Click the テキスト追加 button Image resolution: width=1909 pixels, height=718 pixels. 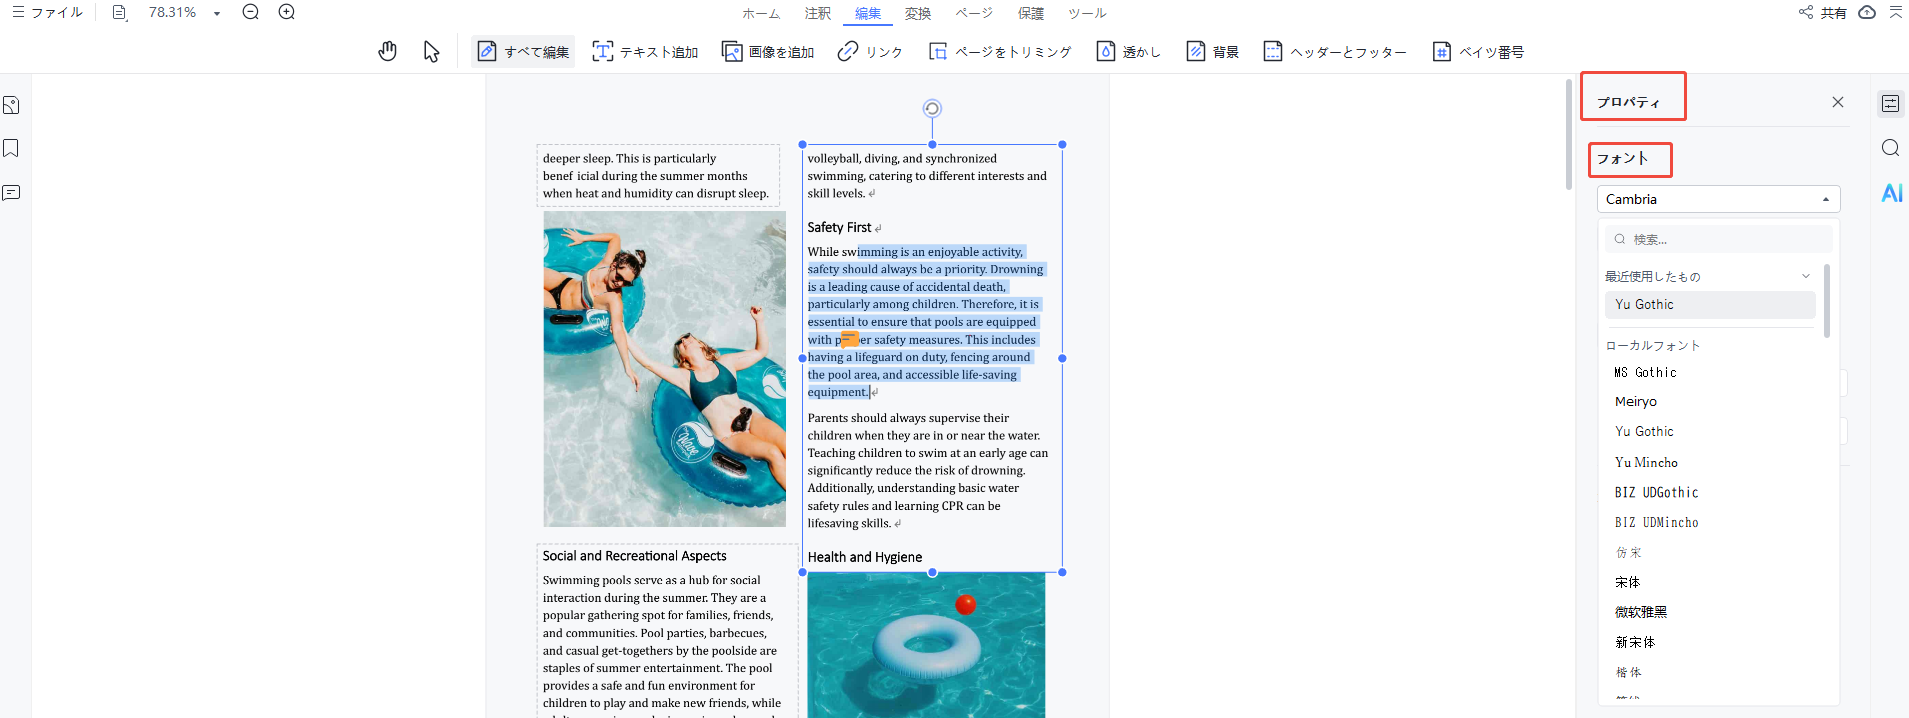click(646, 51)
